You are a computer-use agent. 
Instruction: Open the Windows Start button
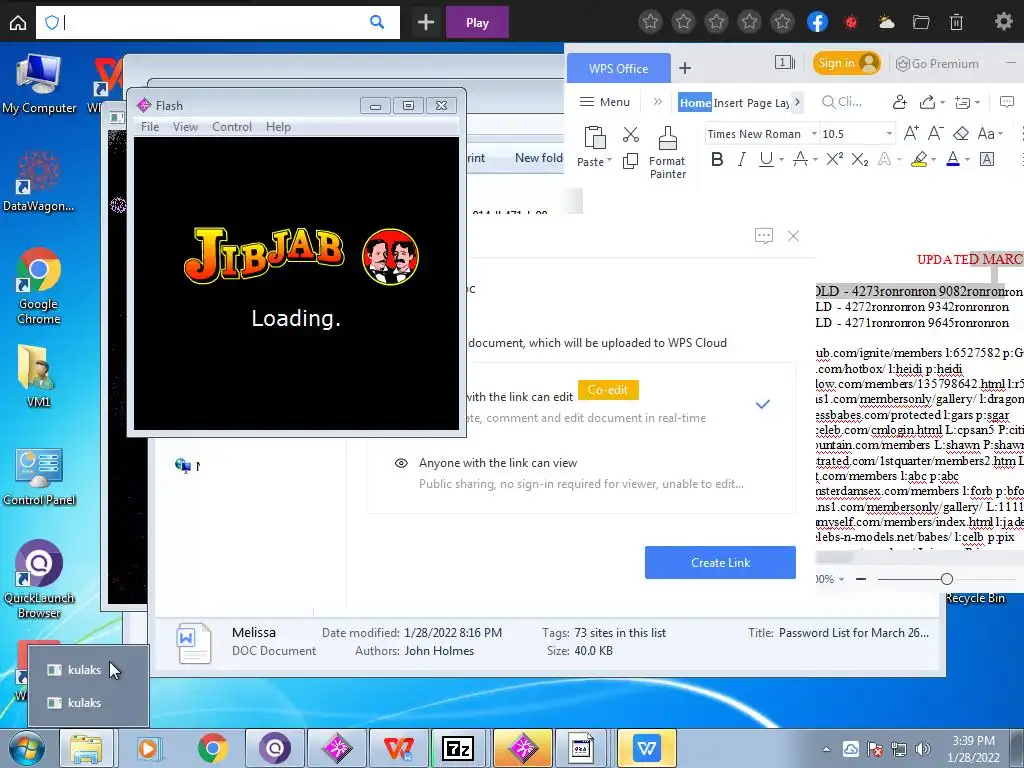tap(26, 748)
